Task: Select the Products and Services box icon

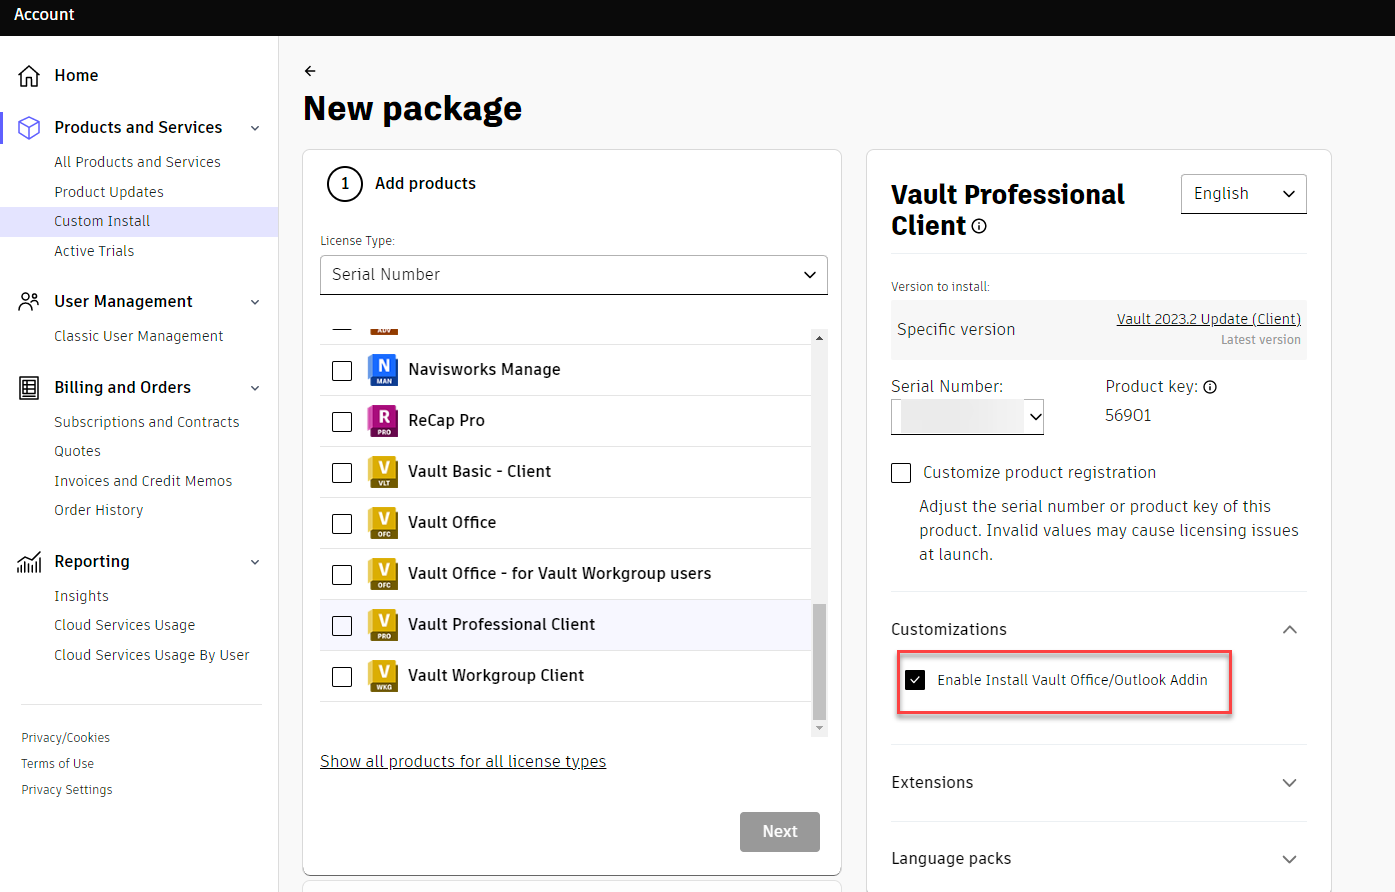Action: point(28,127)
